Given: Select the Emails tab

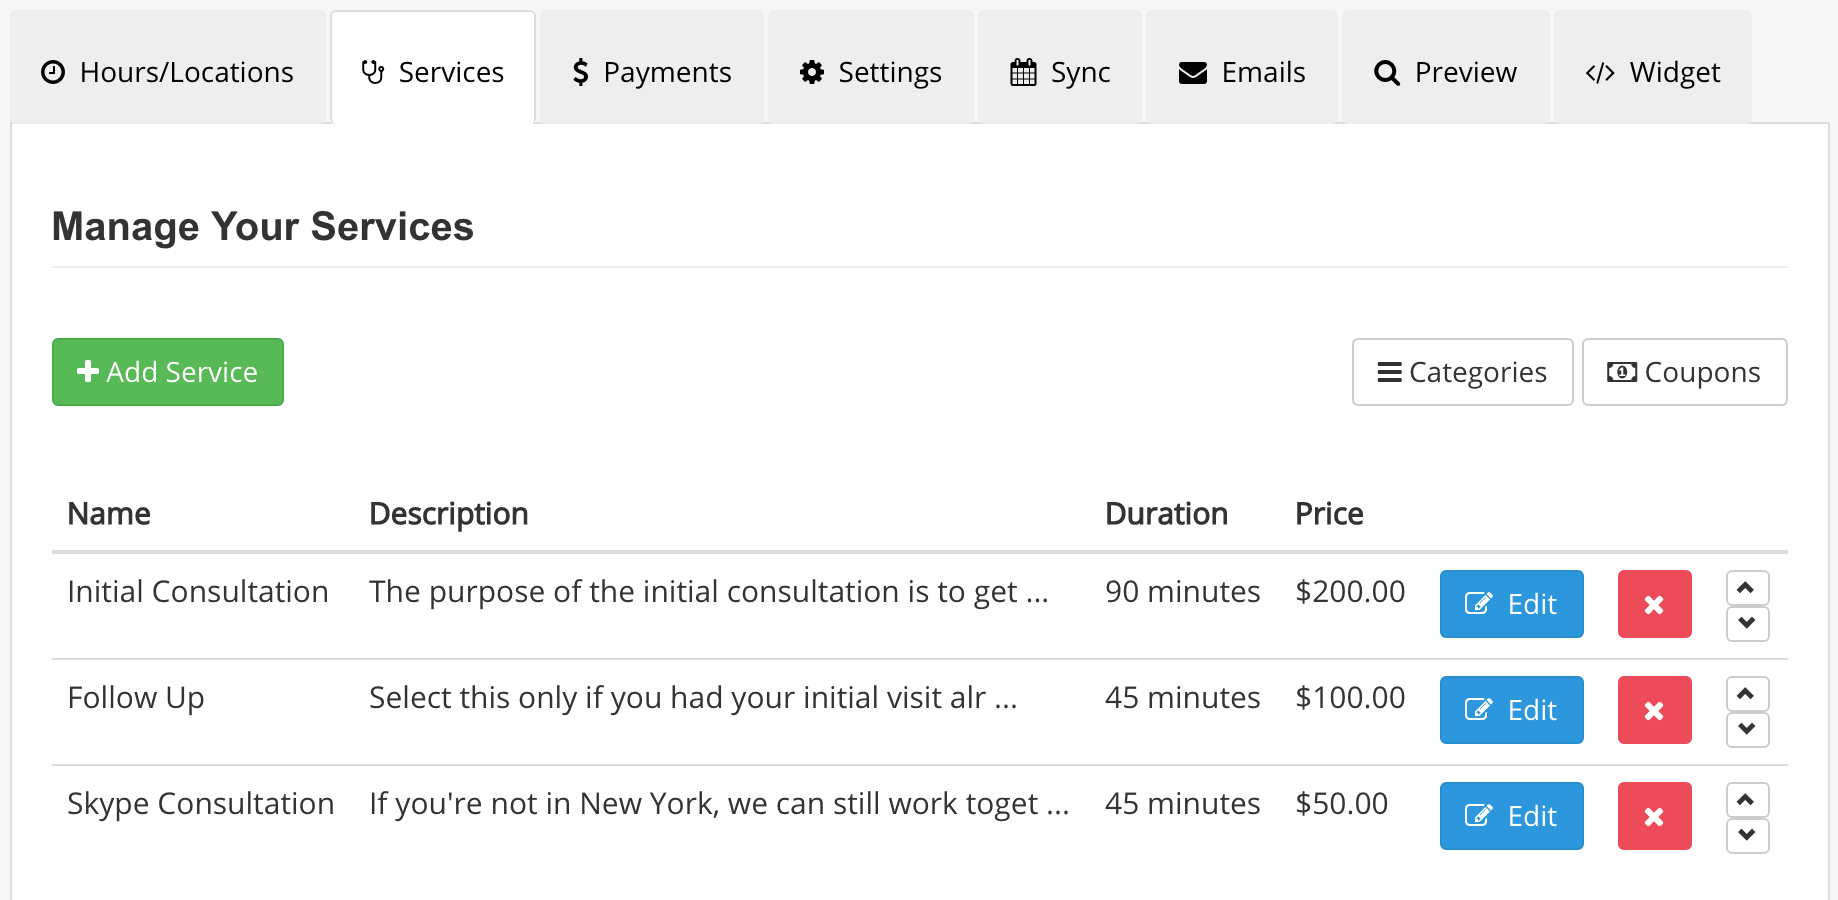Looking at the screenshot, I should coord(1242,72).
